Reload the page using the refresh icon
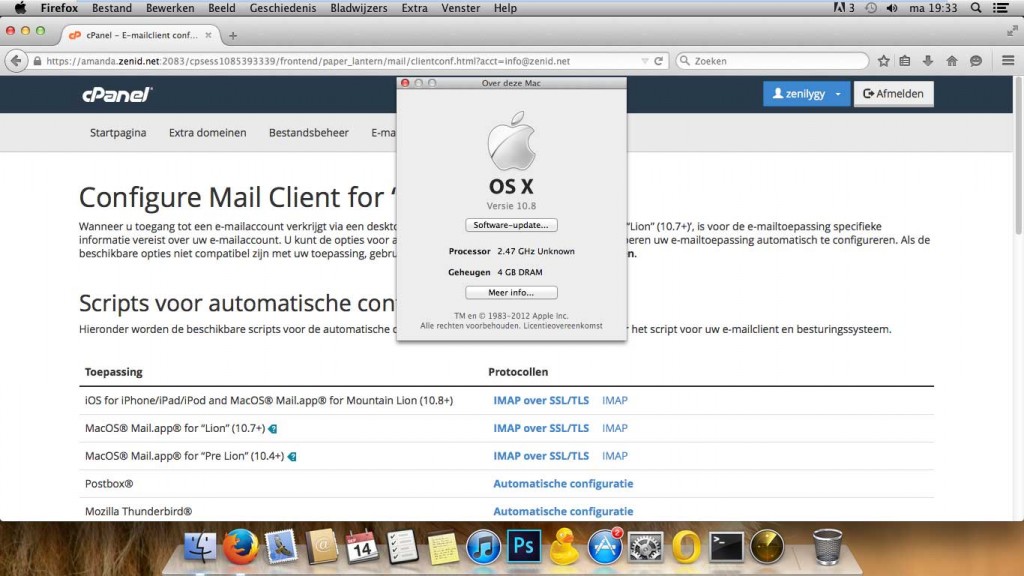The image size is (1024, 576). [659, 61]
